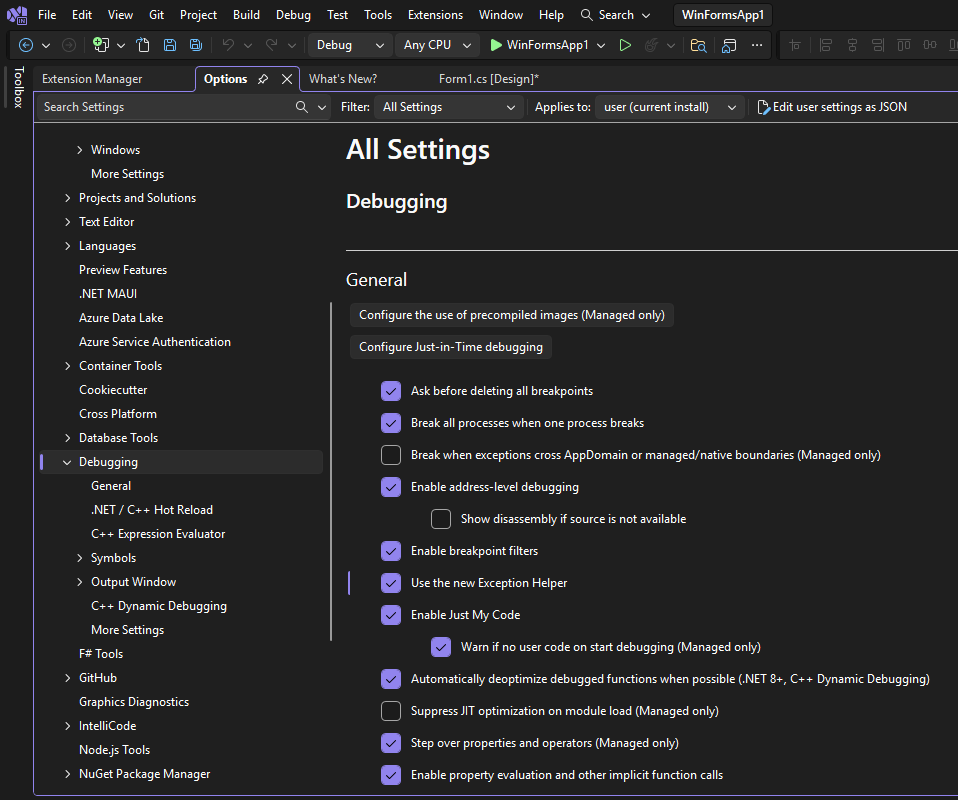The image size is (958, 800).
Task: Click the Hot Reload flame icon
Action: click(652, 45)
